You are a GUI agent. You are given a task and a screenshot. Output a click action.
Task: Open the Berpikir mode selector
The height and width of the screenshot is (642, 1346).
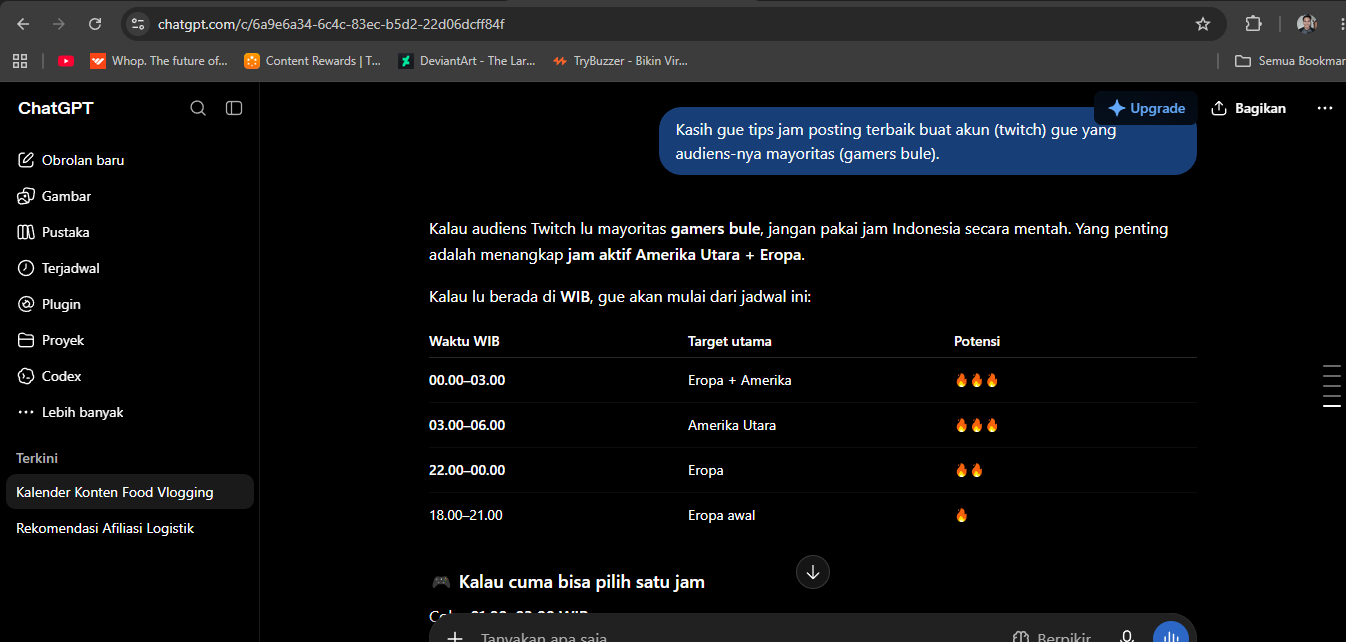tap(1051, 637)
